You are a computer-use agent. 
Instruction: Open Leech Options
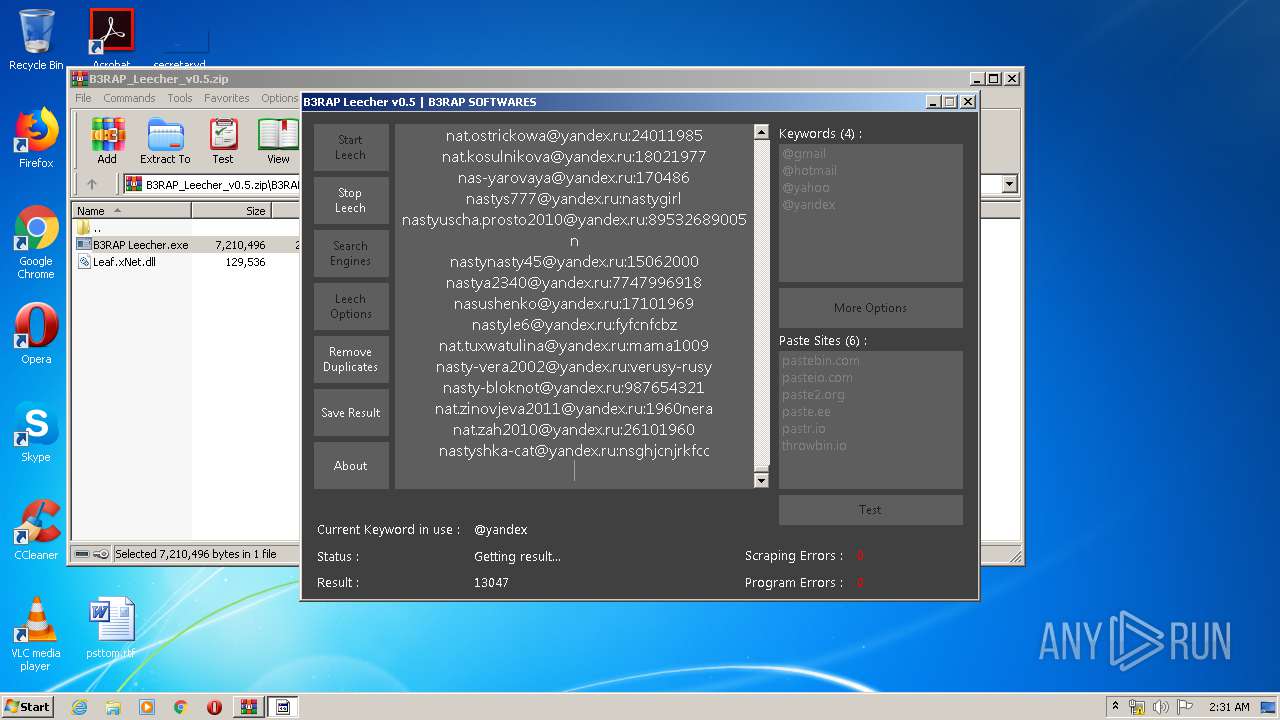pos(350,306)
